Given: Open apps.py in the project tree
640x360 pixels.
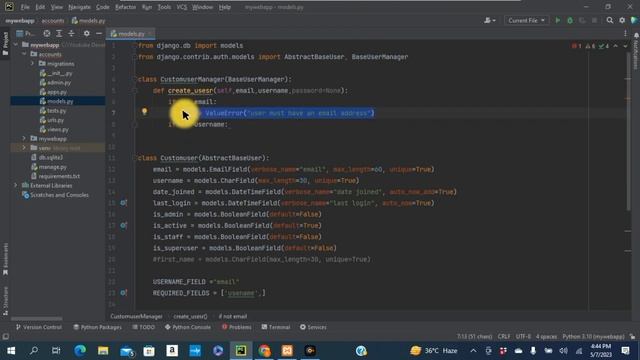Looking at the screenshot, I should pyautogui.click(x=53, y=92).
